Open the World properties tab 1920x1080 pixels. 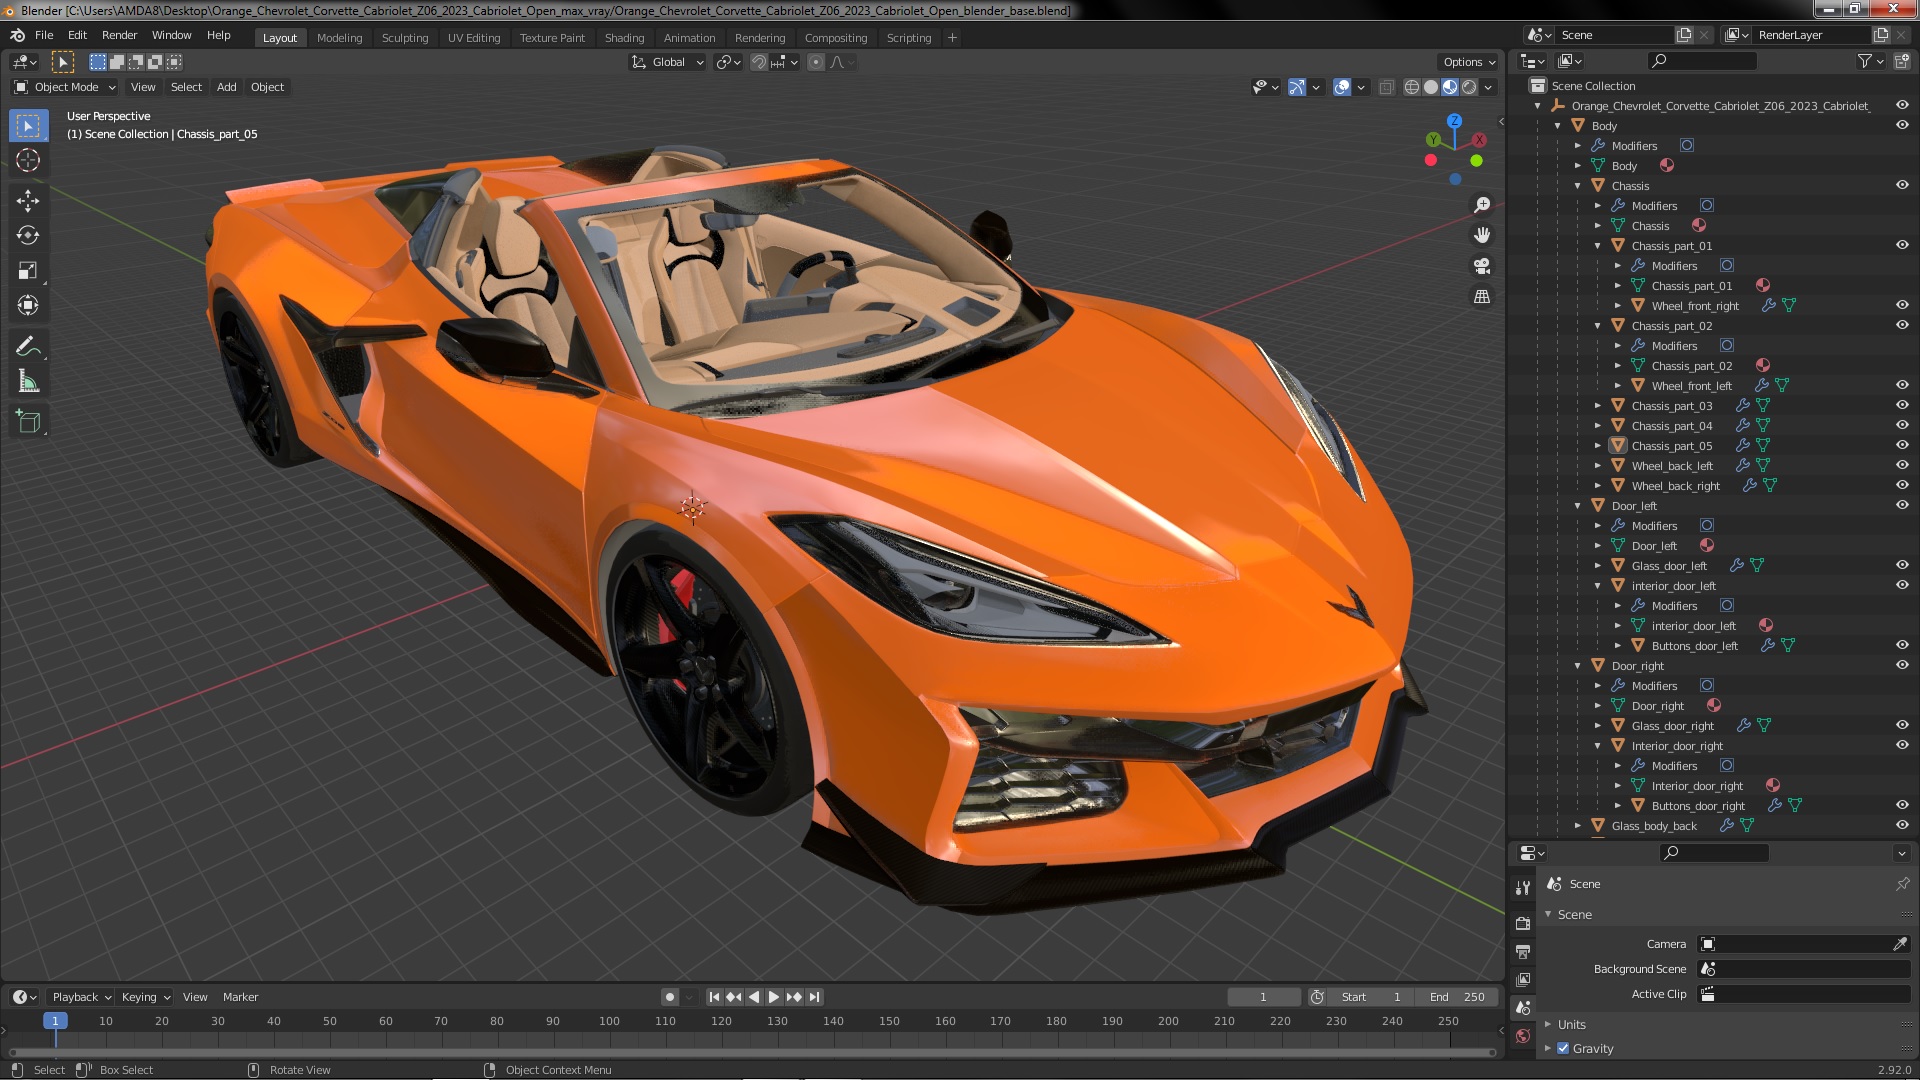coord(1523,1036)
